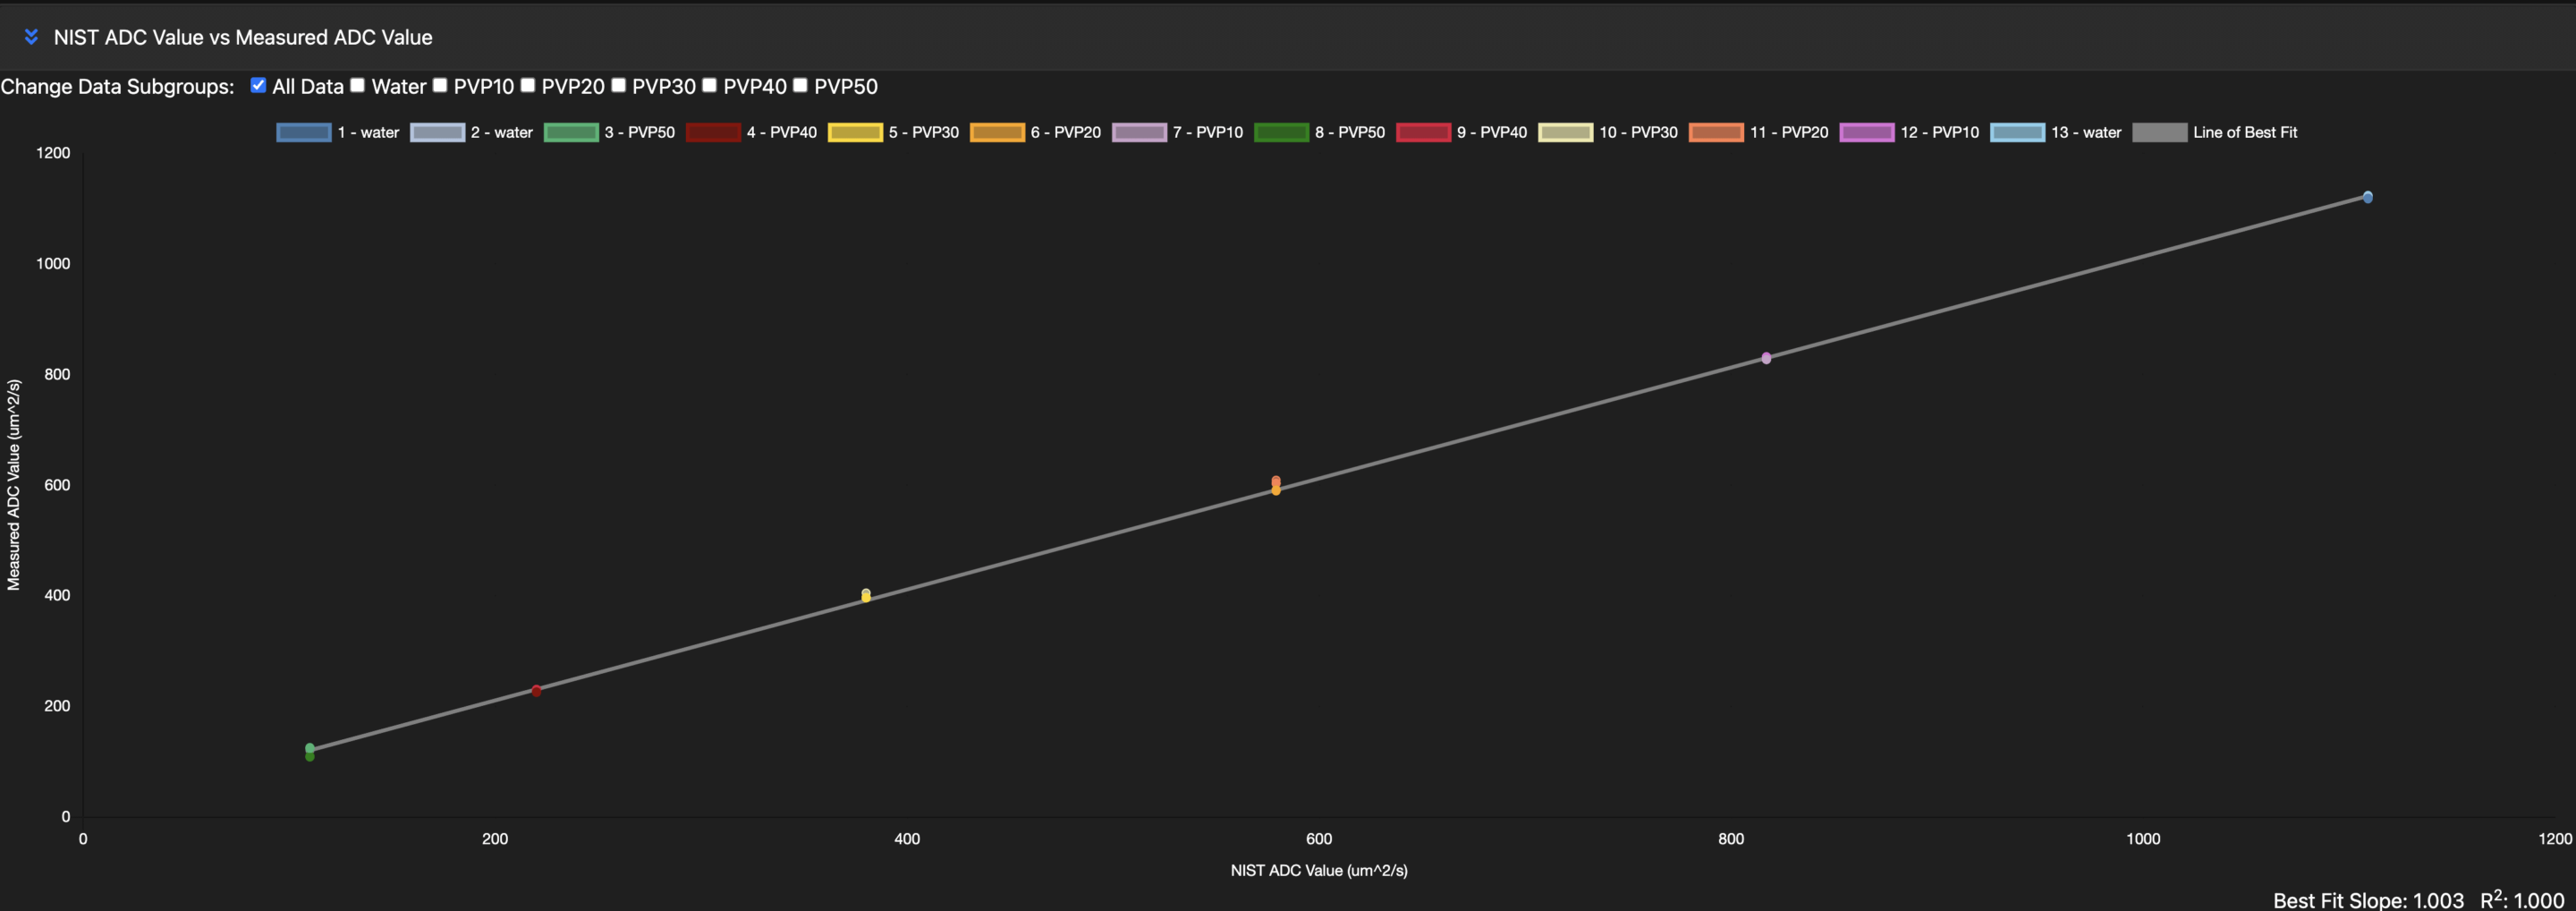Click the dark red PVP40 data point

tap(536, 691)
